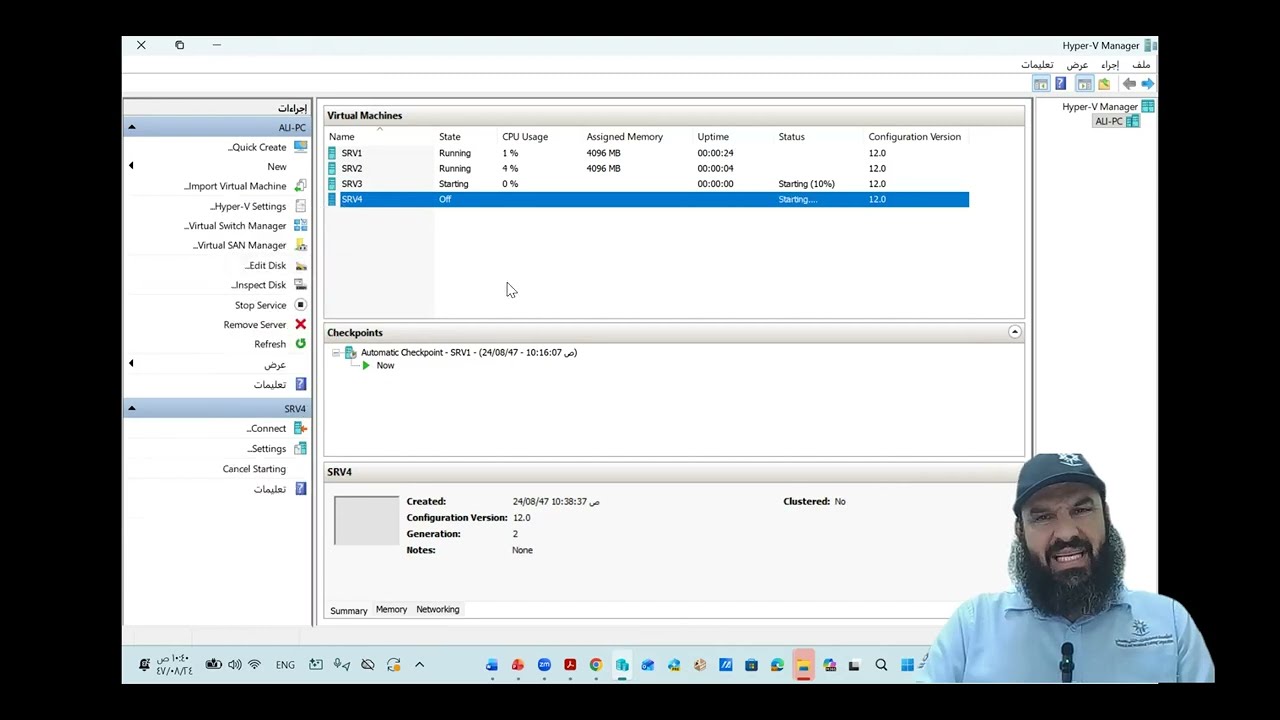Select the SRV2 virtual machine row
This screenshot has height=720, width=1280.
[648, 168]
